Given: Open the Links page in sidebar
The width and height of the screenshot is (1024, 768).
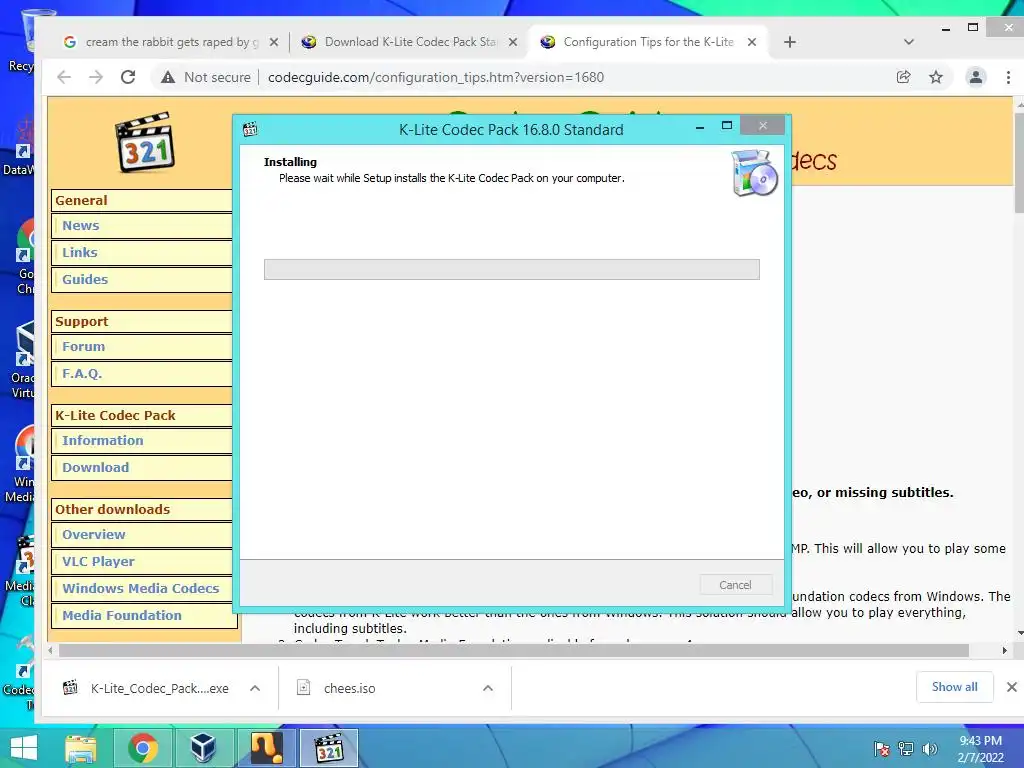Looking at the screenshot, I should click(80, 252).
